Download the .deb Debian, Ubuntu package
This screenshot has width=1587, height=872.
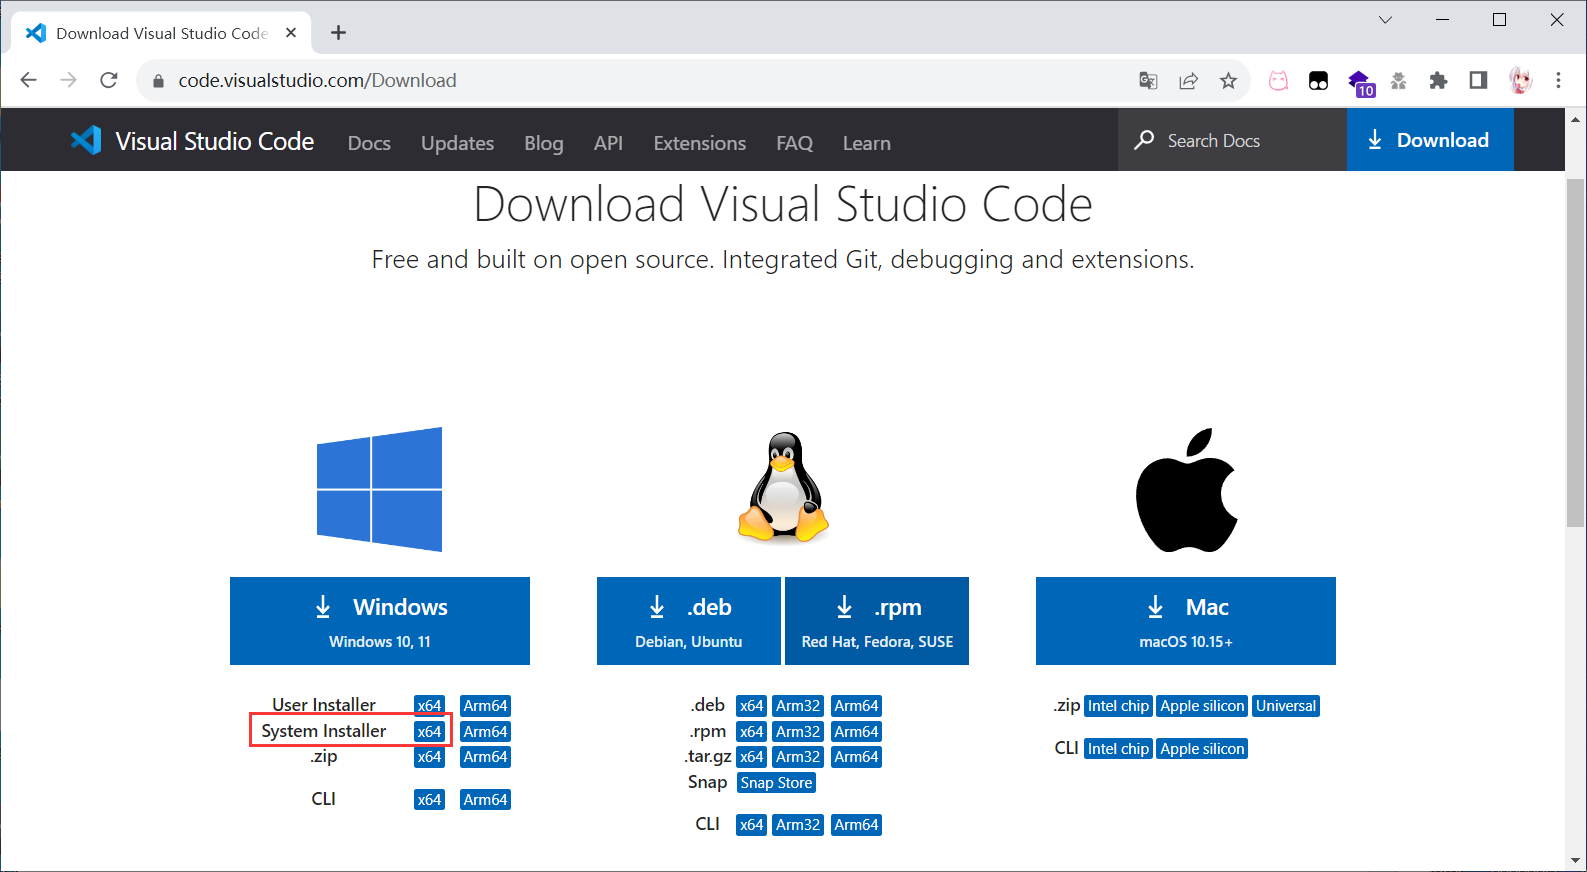[x=689, y=621]
